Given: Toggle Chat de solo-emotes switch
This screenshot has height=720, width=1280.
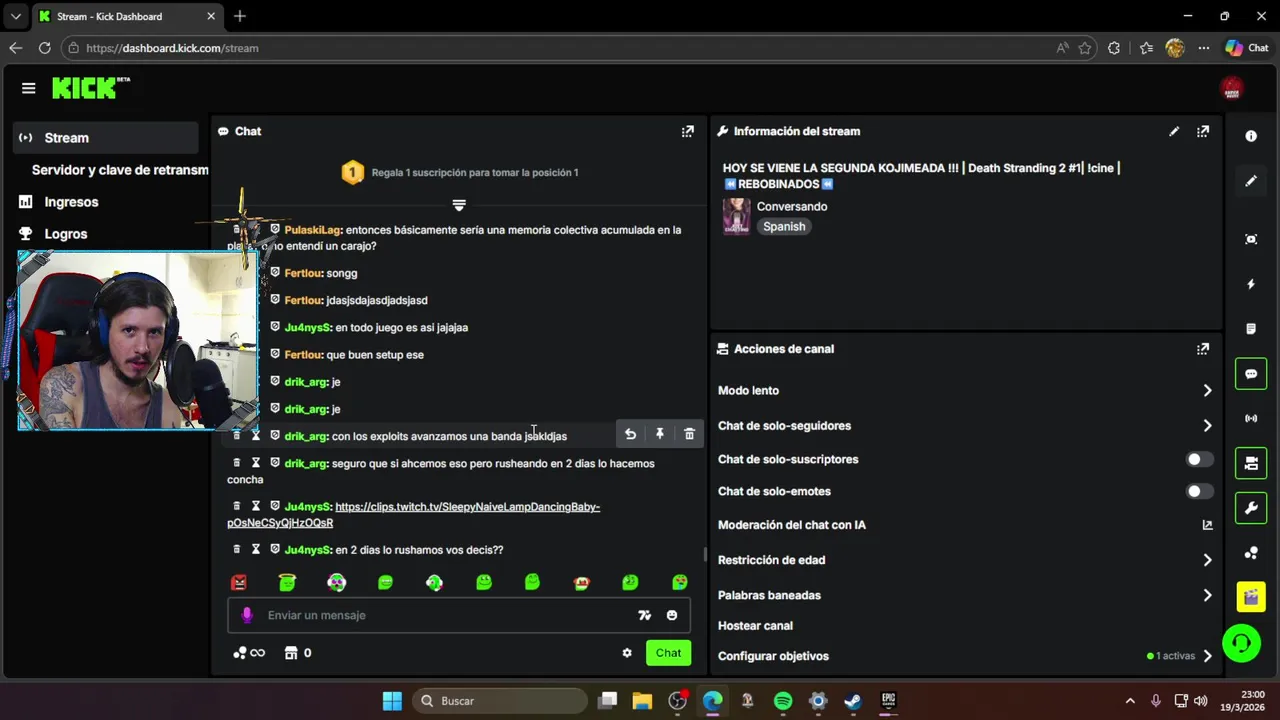Looking at the screenshot, I should [1199, 491].
